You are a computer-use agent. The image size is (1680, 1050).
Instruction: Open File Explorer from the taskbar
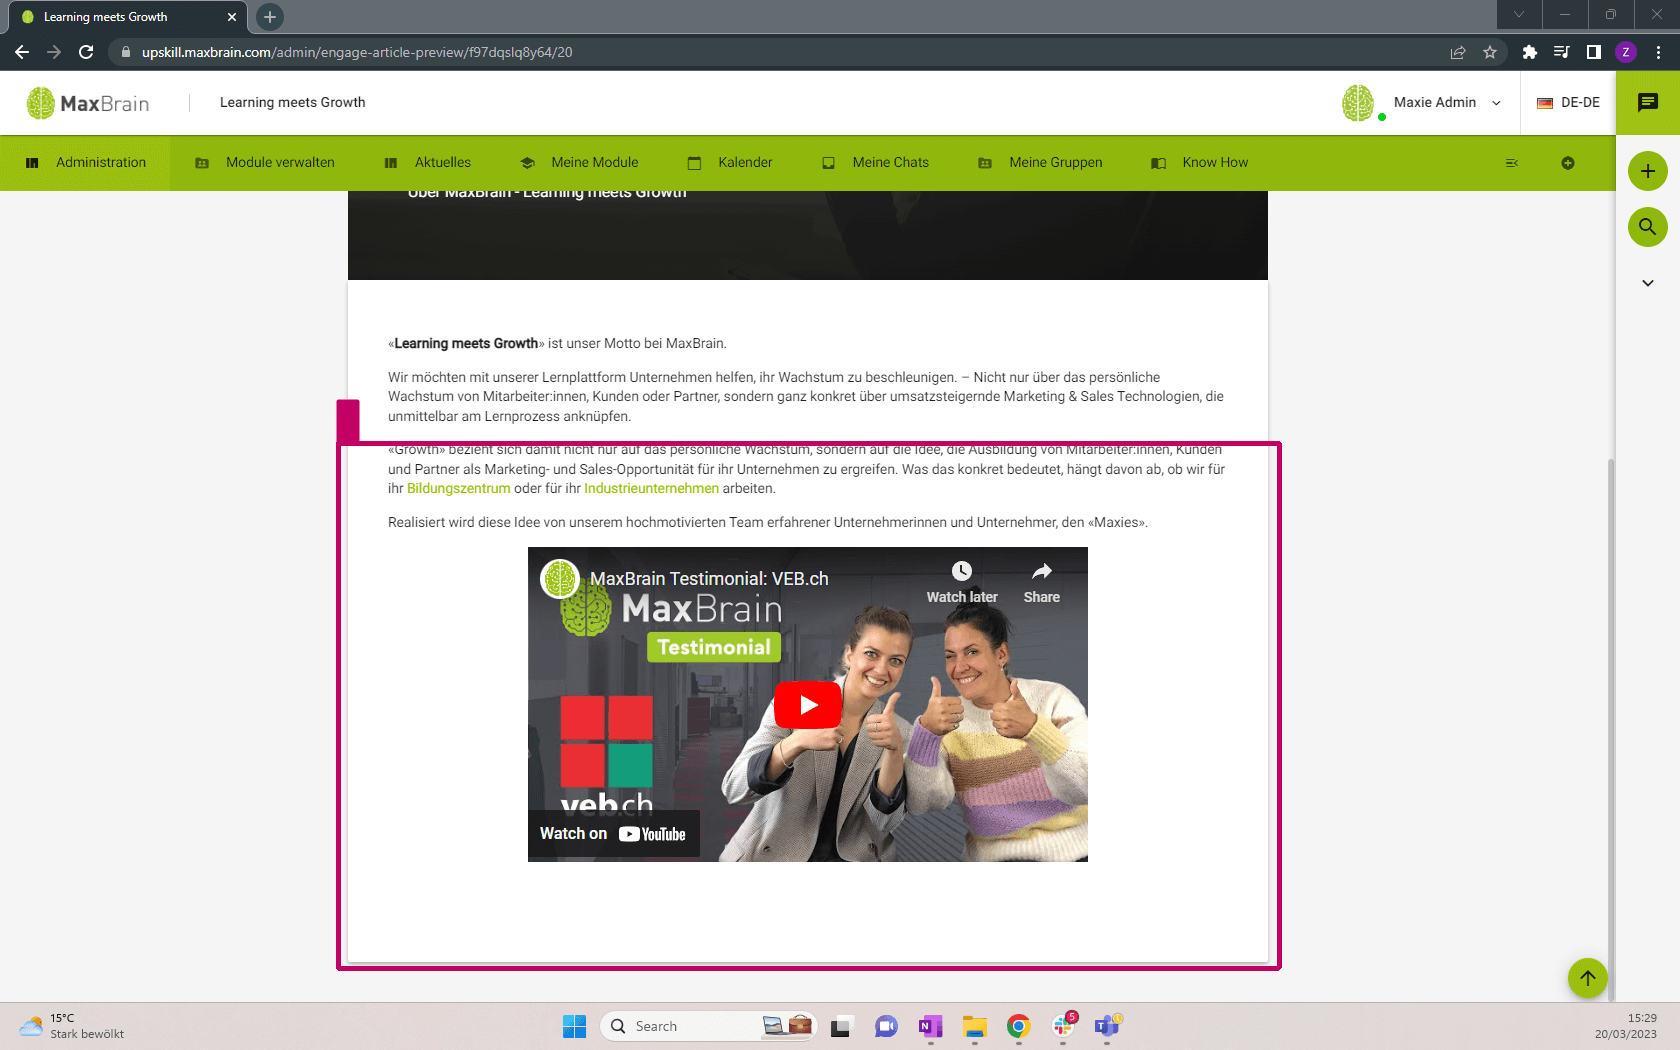[975, 1026]
